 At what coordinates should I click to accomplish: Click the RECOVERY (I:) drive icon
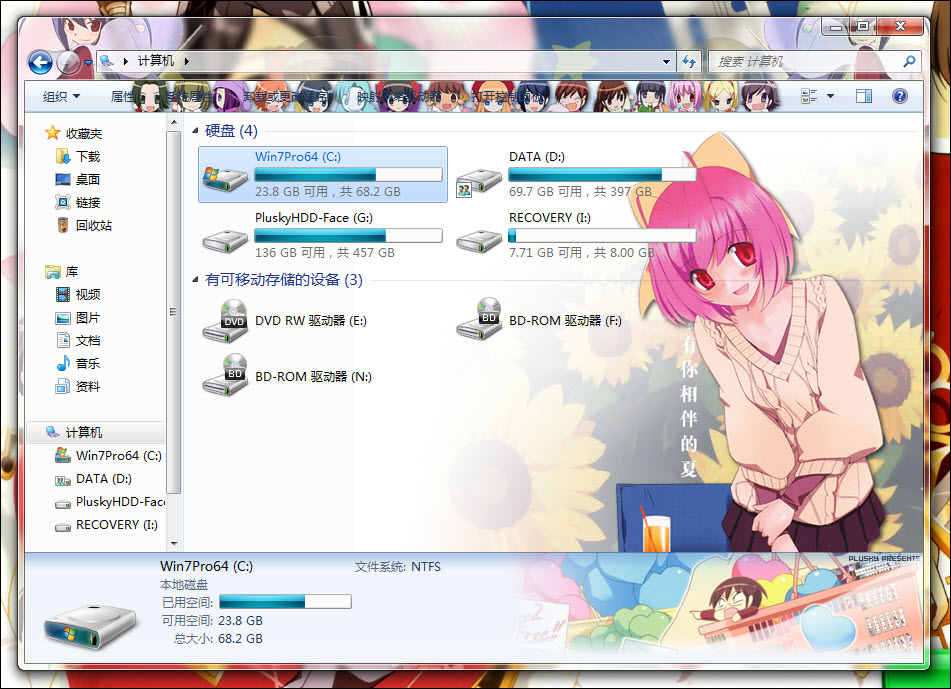pyautogui.click(x=479, y=241)
